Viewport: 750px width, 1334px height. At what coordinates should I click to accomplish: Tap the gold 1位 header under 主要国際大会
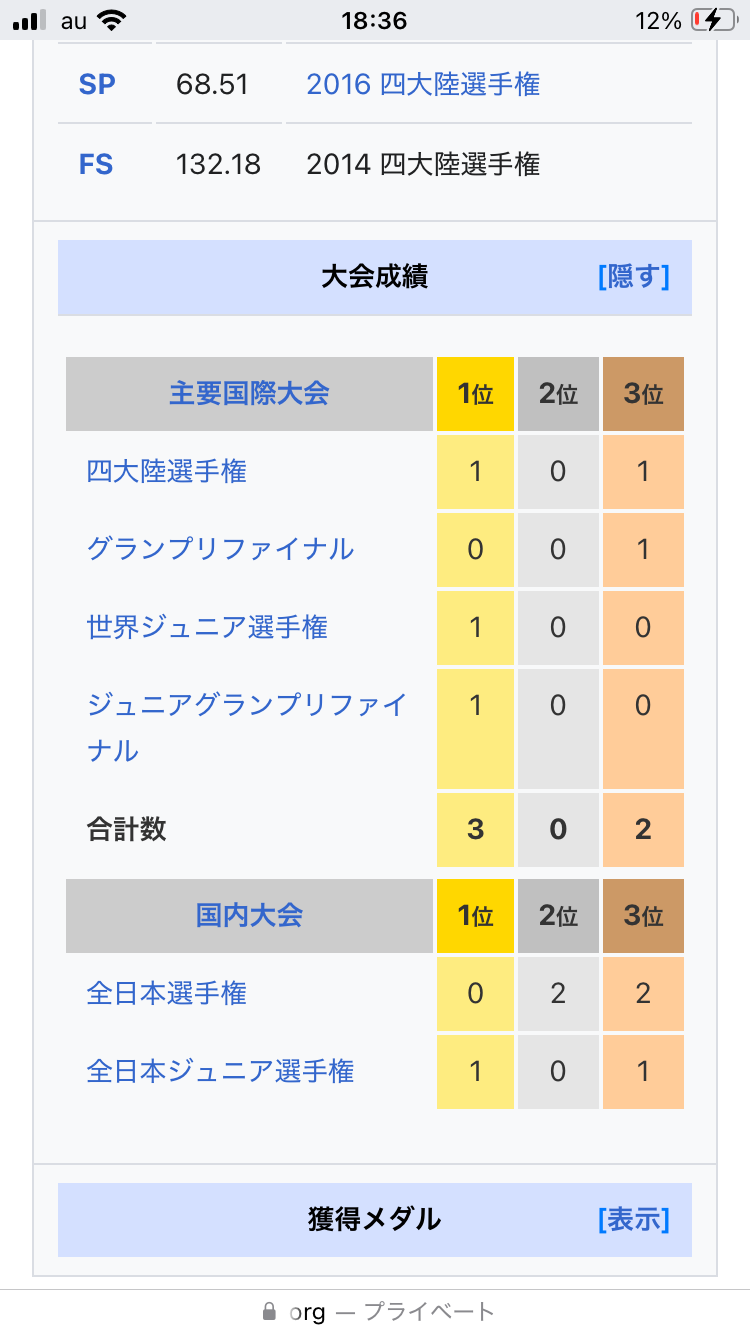pyautogui.click(x=475, y=394)
